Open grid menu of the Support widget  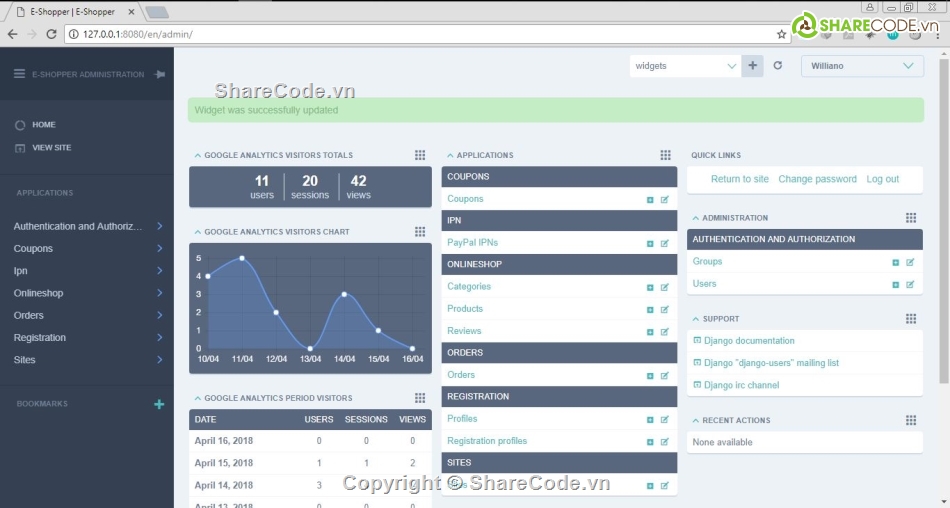911,319
